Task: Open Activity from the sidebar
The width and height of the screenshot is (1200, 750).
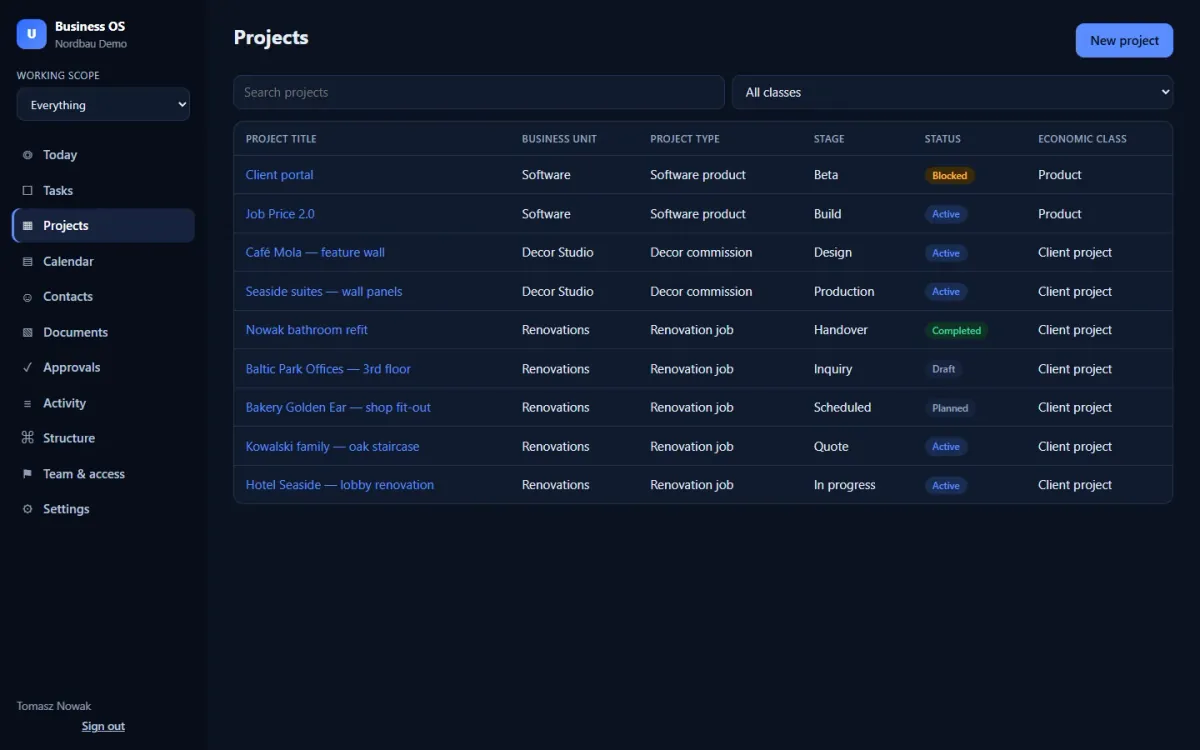Action: click(103, 403)
